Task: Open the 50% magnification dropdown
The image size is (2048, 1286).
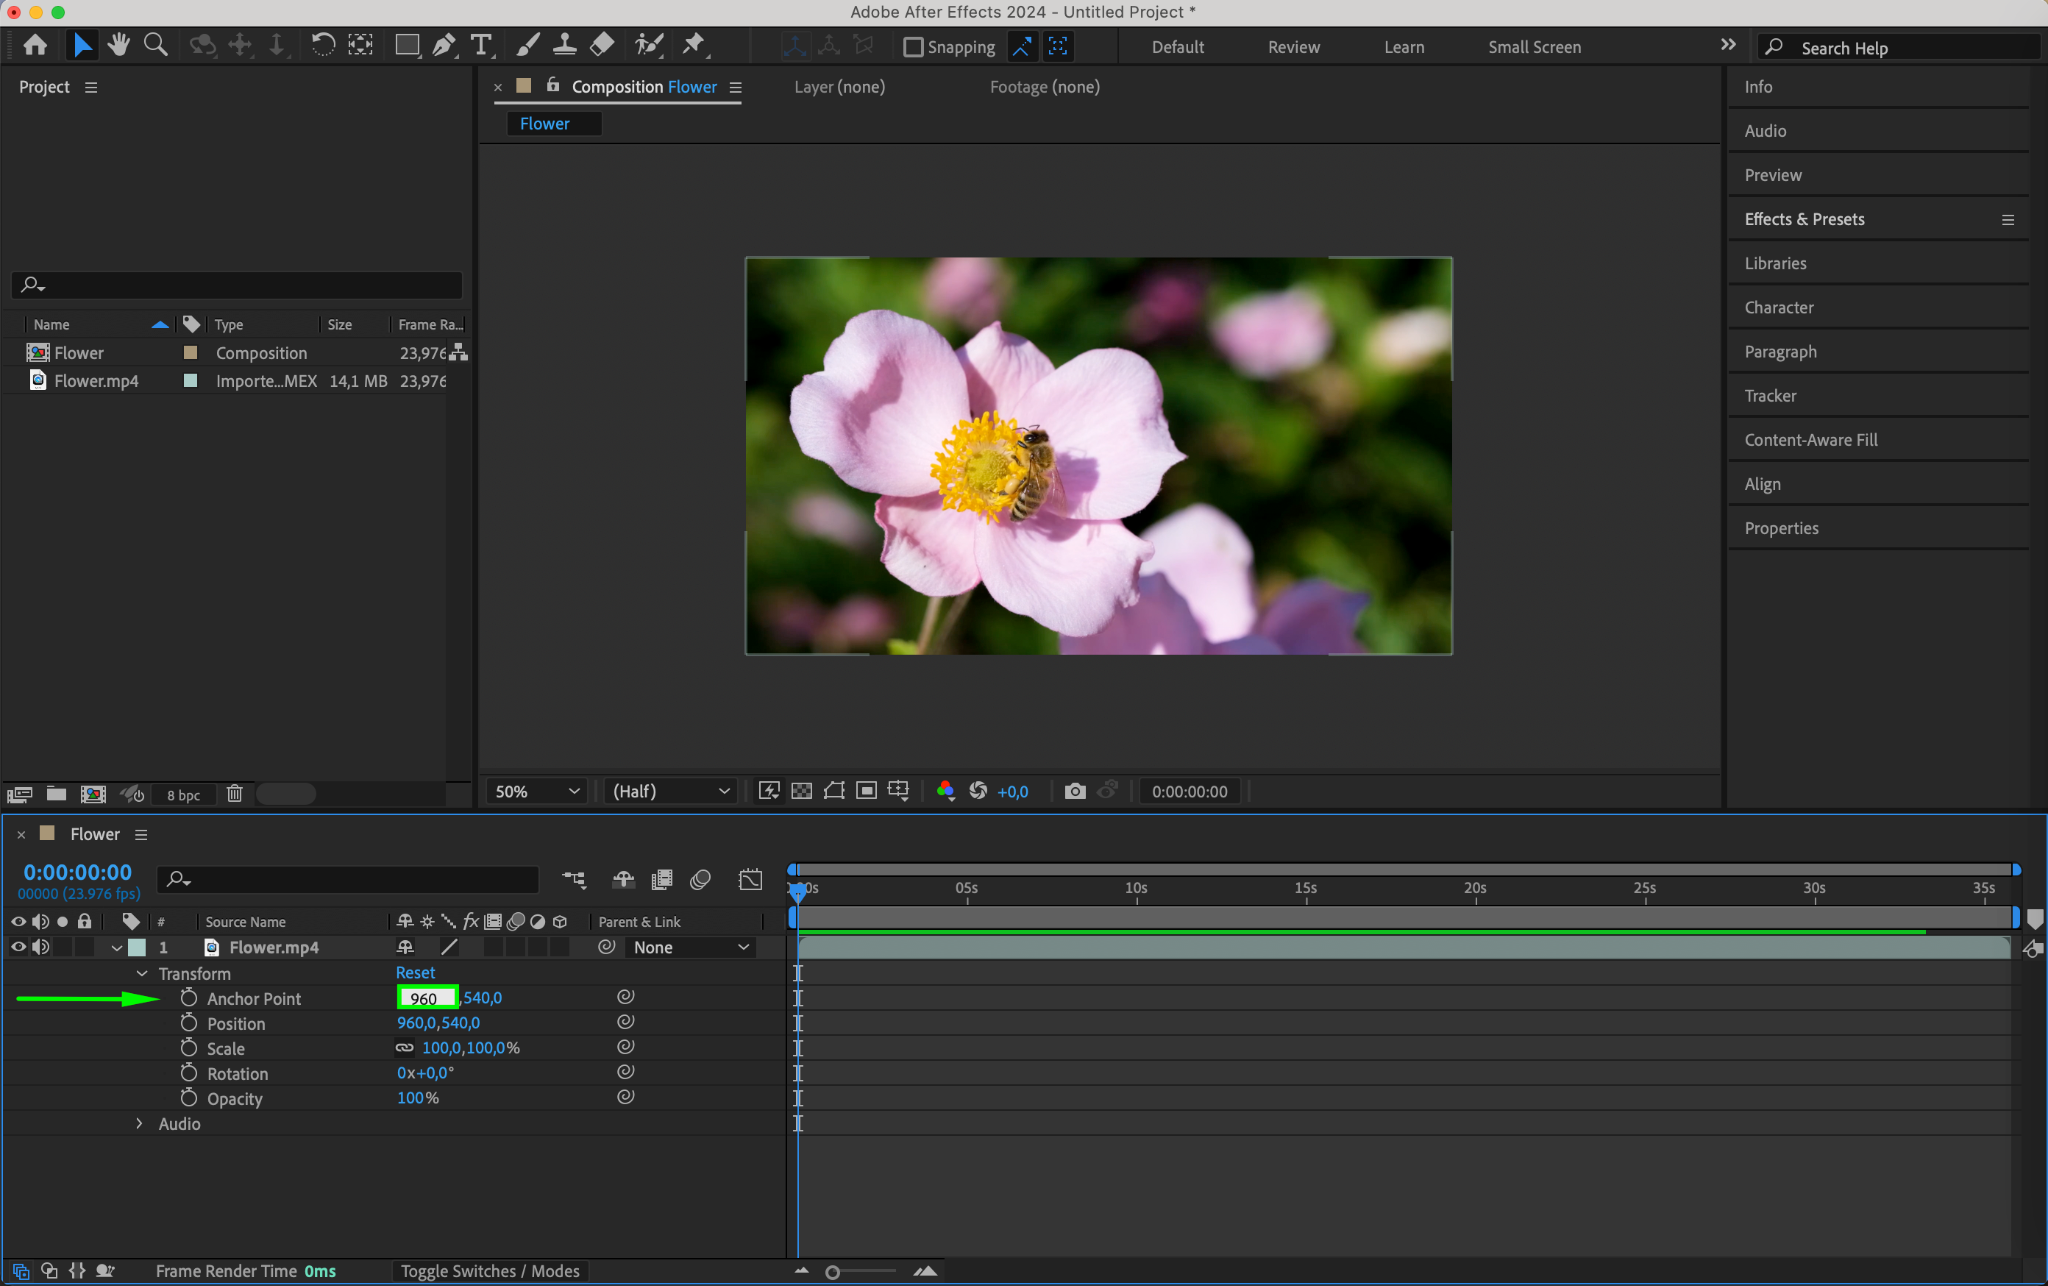Action: coord(537,791)
